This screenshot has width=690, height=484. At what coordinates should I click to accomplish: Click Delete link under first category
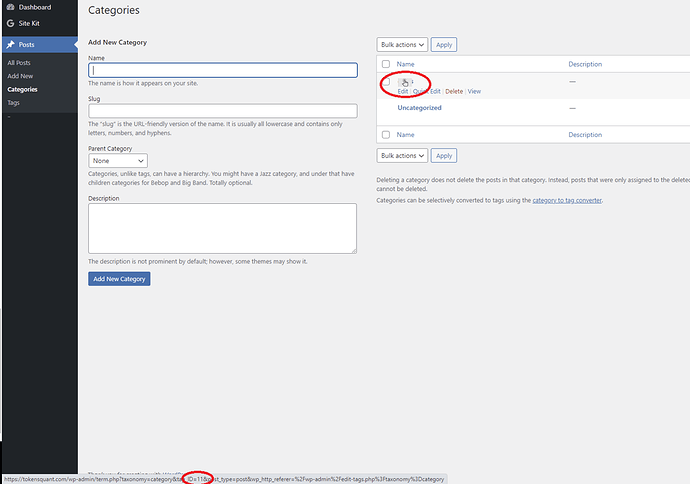point(454,91)
